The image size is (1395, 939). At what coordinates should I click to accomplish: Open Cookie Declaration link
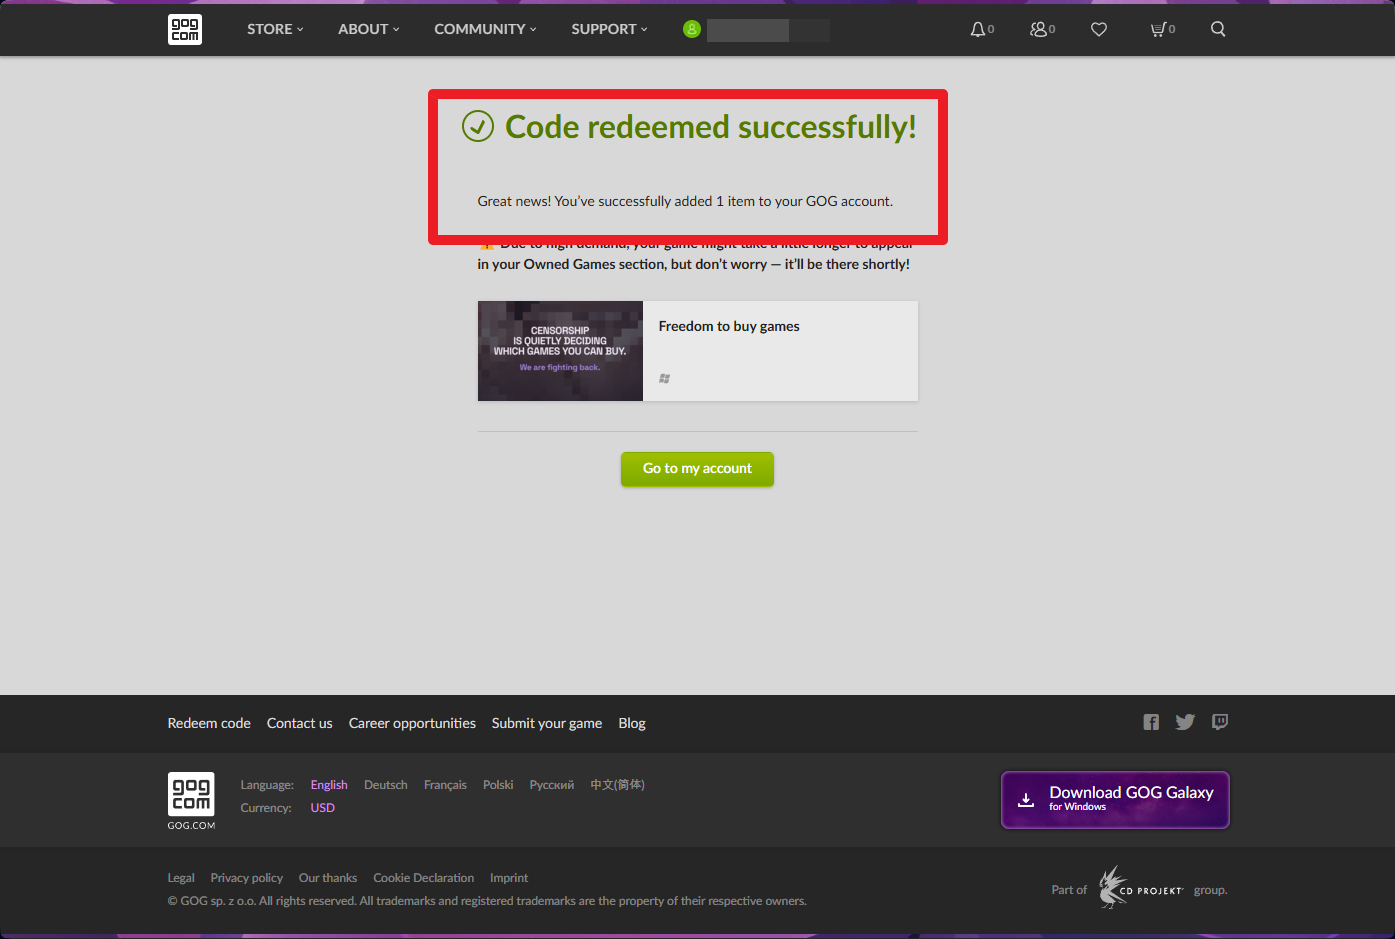(x=424, y=878)
